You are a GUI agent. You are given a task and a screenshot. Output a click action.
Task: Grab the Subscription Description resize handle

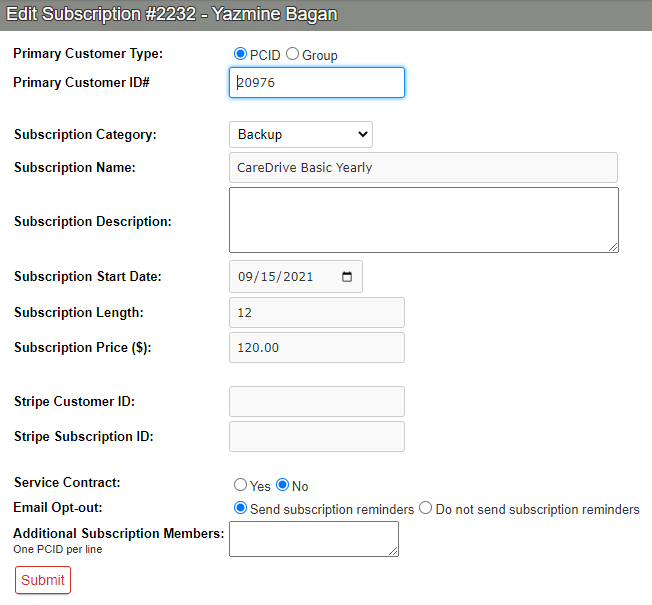click(x=613, y=247)
